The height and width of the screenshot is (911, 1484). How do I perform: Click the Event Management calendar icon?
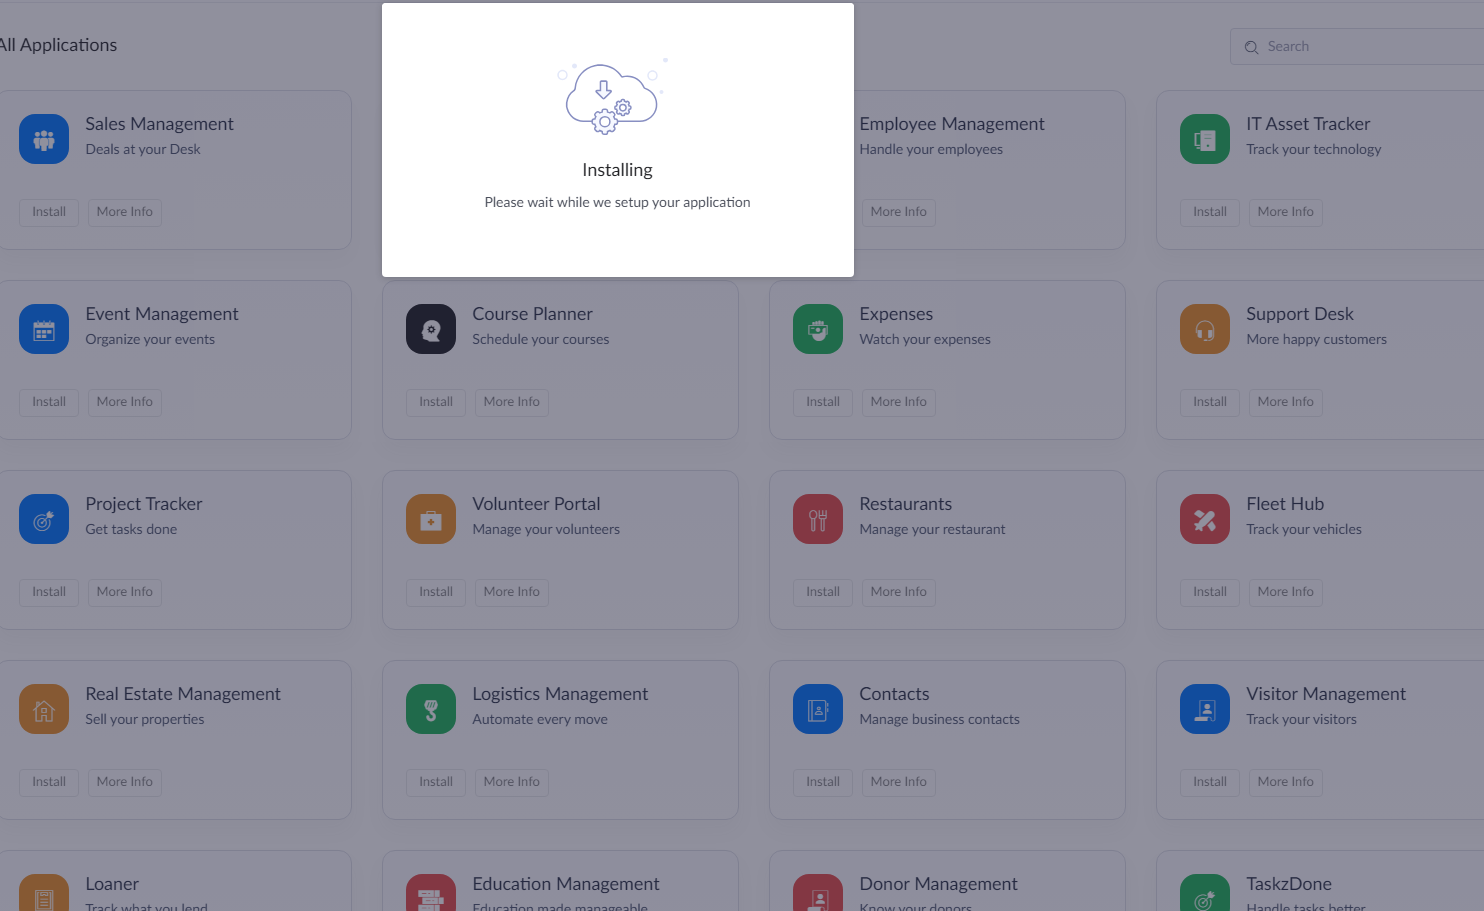(x=44, y=329)
